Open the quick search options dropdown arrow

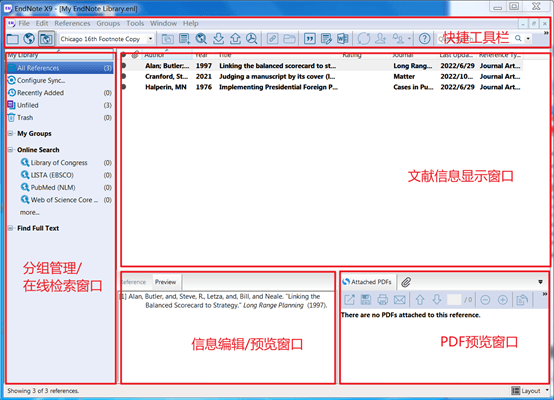[x=528, y=39]
